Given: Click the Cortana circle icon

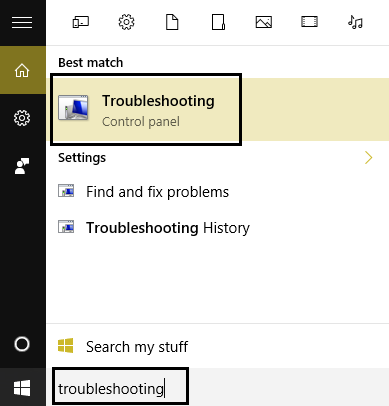Looking at the screenshot, I should tap(22, 344).
